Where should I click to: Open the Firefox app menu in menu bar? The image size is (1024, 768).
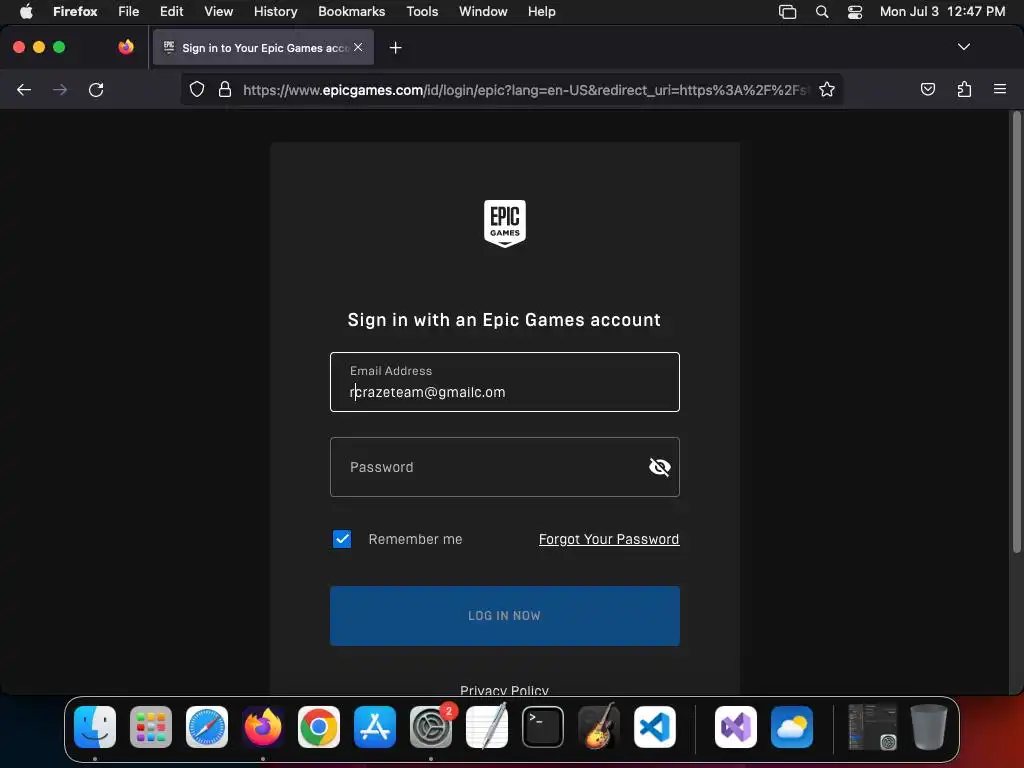[75, 11]
